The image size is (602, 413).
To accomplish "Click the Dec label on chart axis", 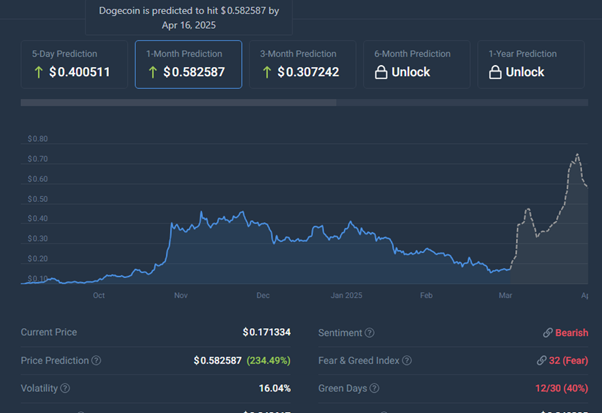I will click(263, 295).
